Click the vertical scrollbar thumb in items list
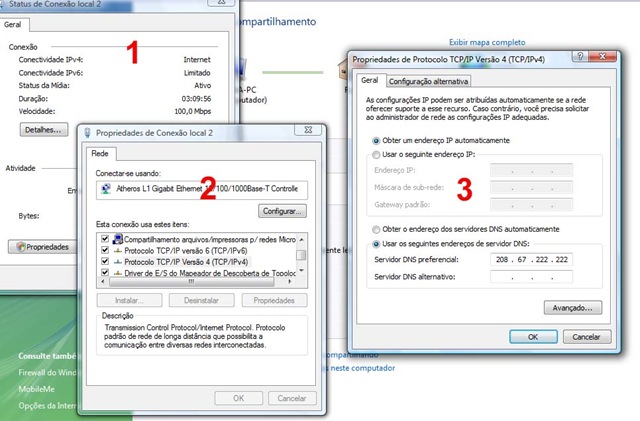Image resolution: width=640 pixels, height=421 pixels. tap(301, 255)
